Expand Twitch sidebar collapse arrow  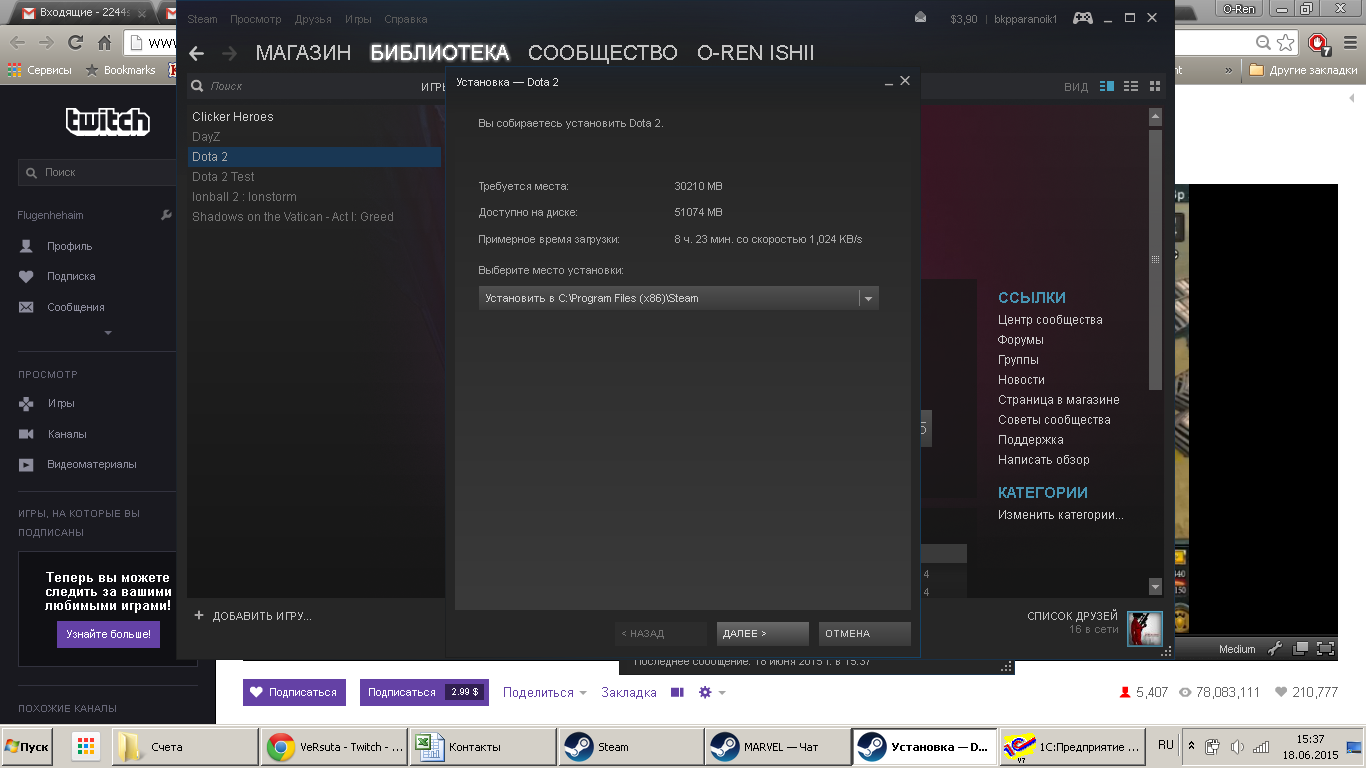[108, 333]
